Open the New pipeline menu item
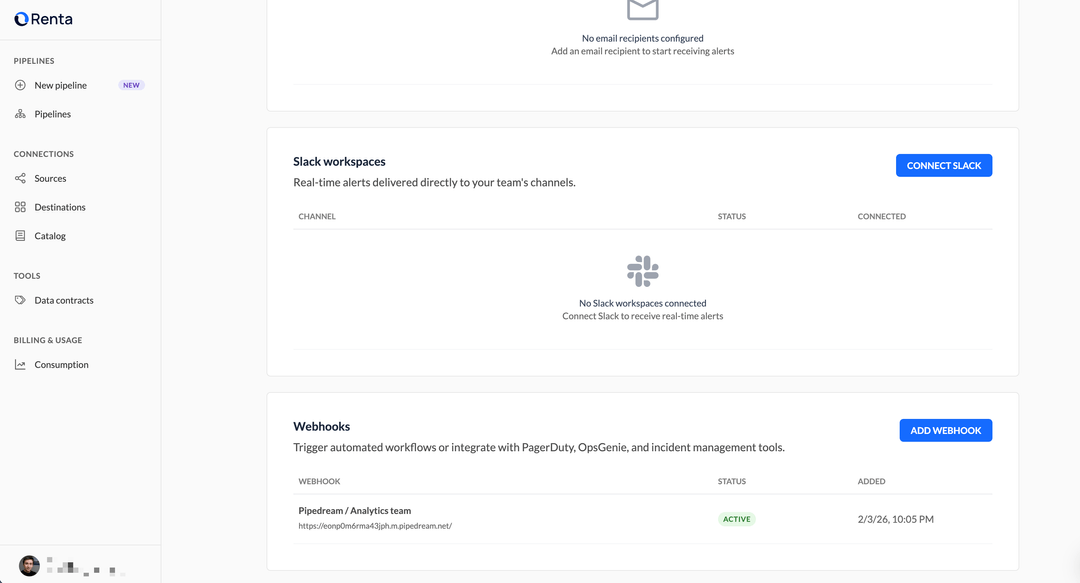 tap(60, 85)
